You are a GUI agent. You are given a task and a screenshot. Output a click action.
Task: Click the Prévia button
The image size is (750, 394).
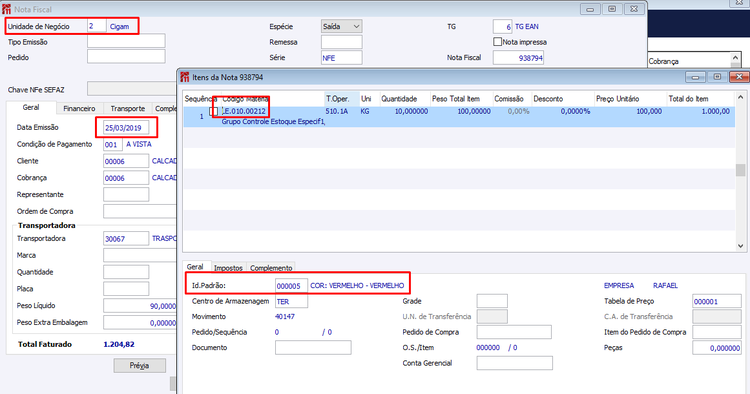(x=140, y=365)
